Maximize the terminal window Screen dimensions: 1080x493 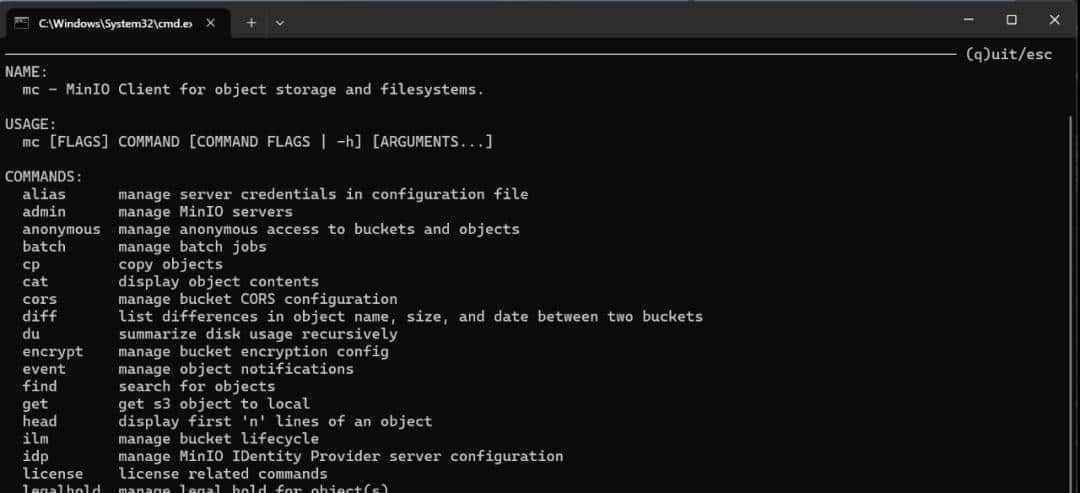click(1011, 20)
